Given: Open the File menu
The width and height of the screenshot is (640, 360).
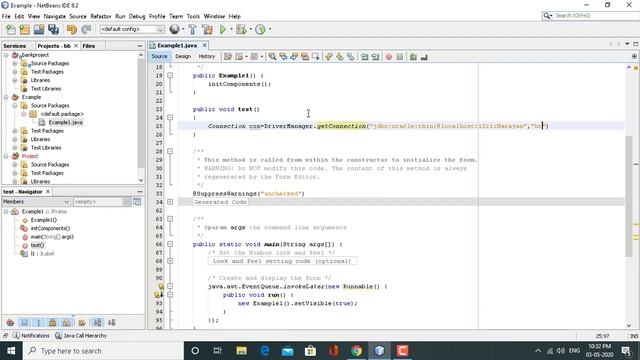Looking at the screenshot, I should (6, 16).
